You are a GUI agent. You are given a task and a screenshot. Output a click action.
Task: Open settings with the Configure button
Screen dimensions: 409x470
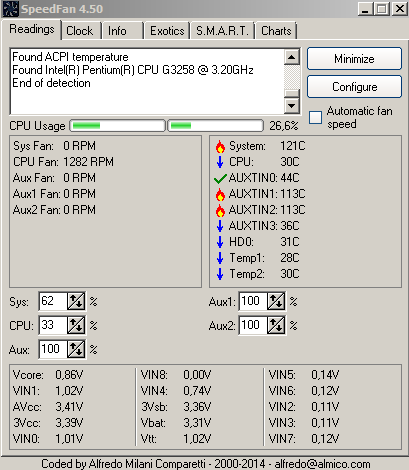tap(354, 87)
